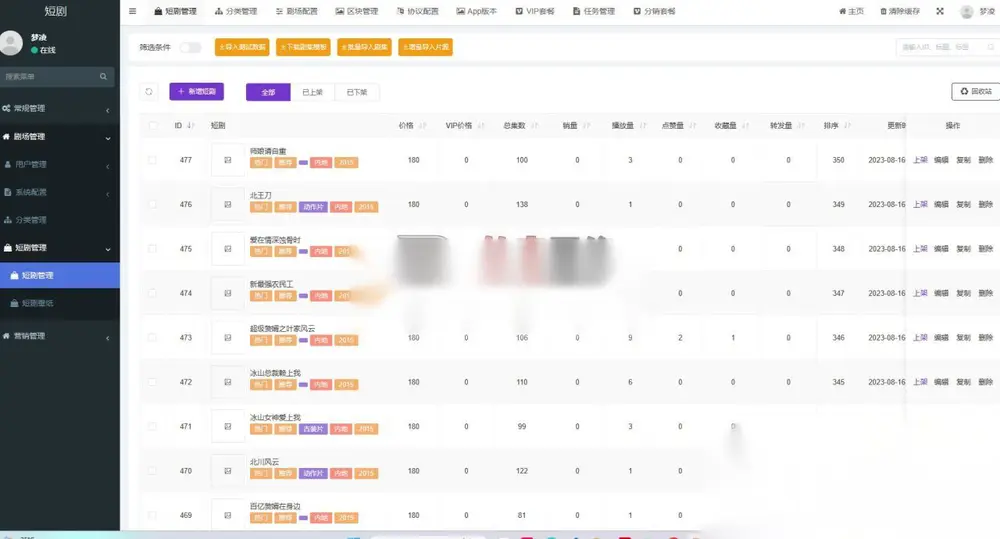The image size is (1000, 539).
Task: Sort by 总集数 column sort arrows
Action: [x=534, y=126]
